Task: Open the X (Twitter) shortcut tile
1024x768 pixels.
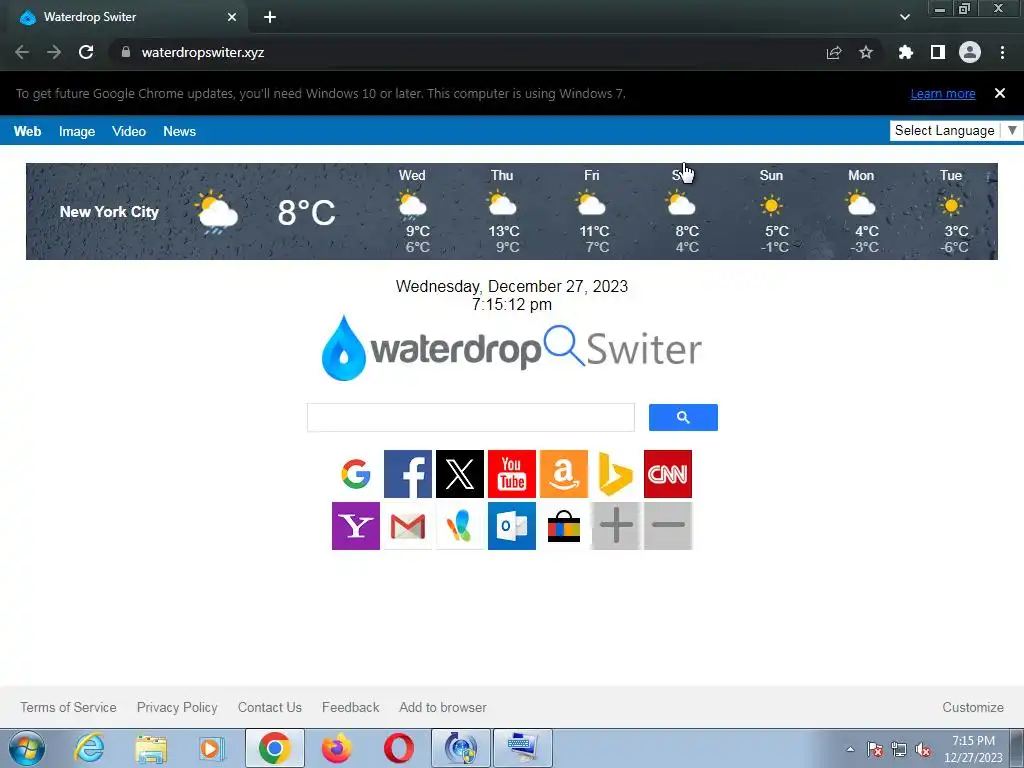Action: [x=460, y=474]
